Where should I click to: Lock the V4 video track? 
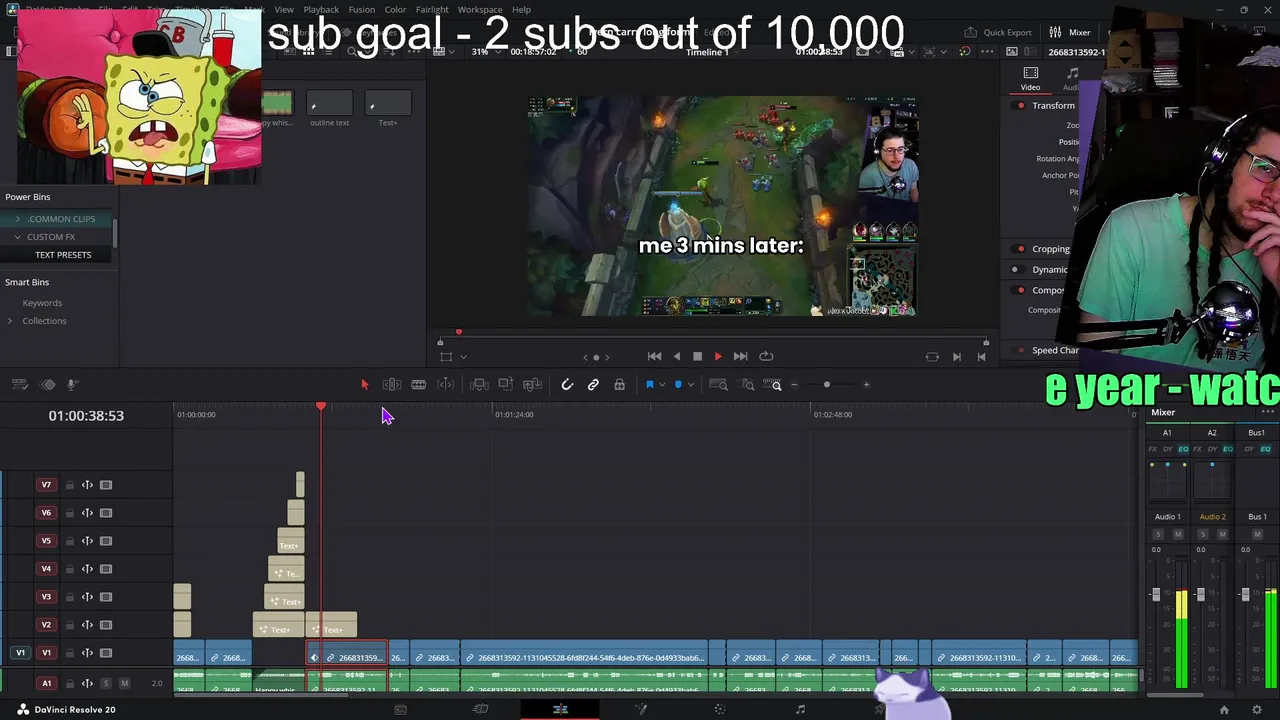tap(69, 569)
